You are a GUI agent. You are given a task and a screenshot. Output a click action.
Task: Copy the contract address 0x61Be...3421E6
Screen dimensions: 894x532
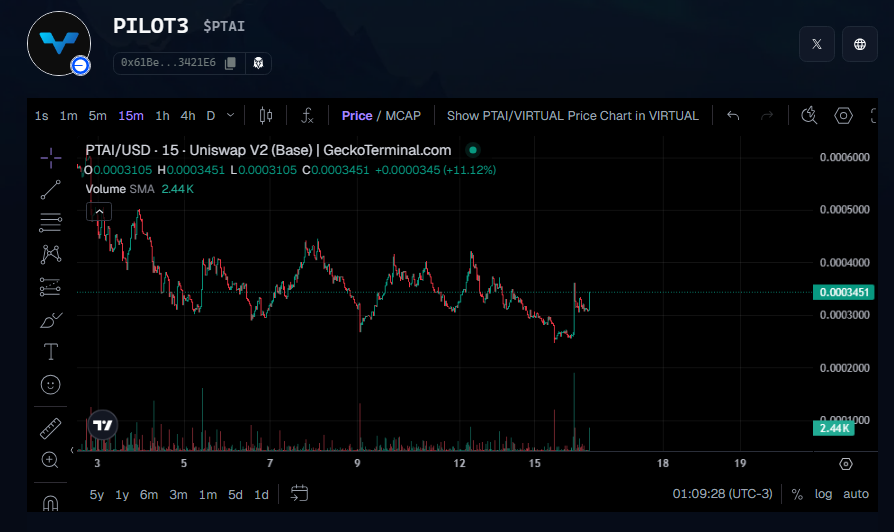[x=230, y=63]
